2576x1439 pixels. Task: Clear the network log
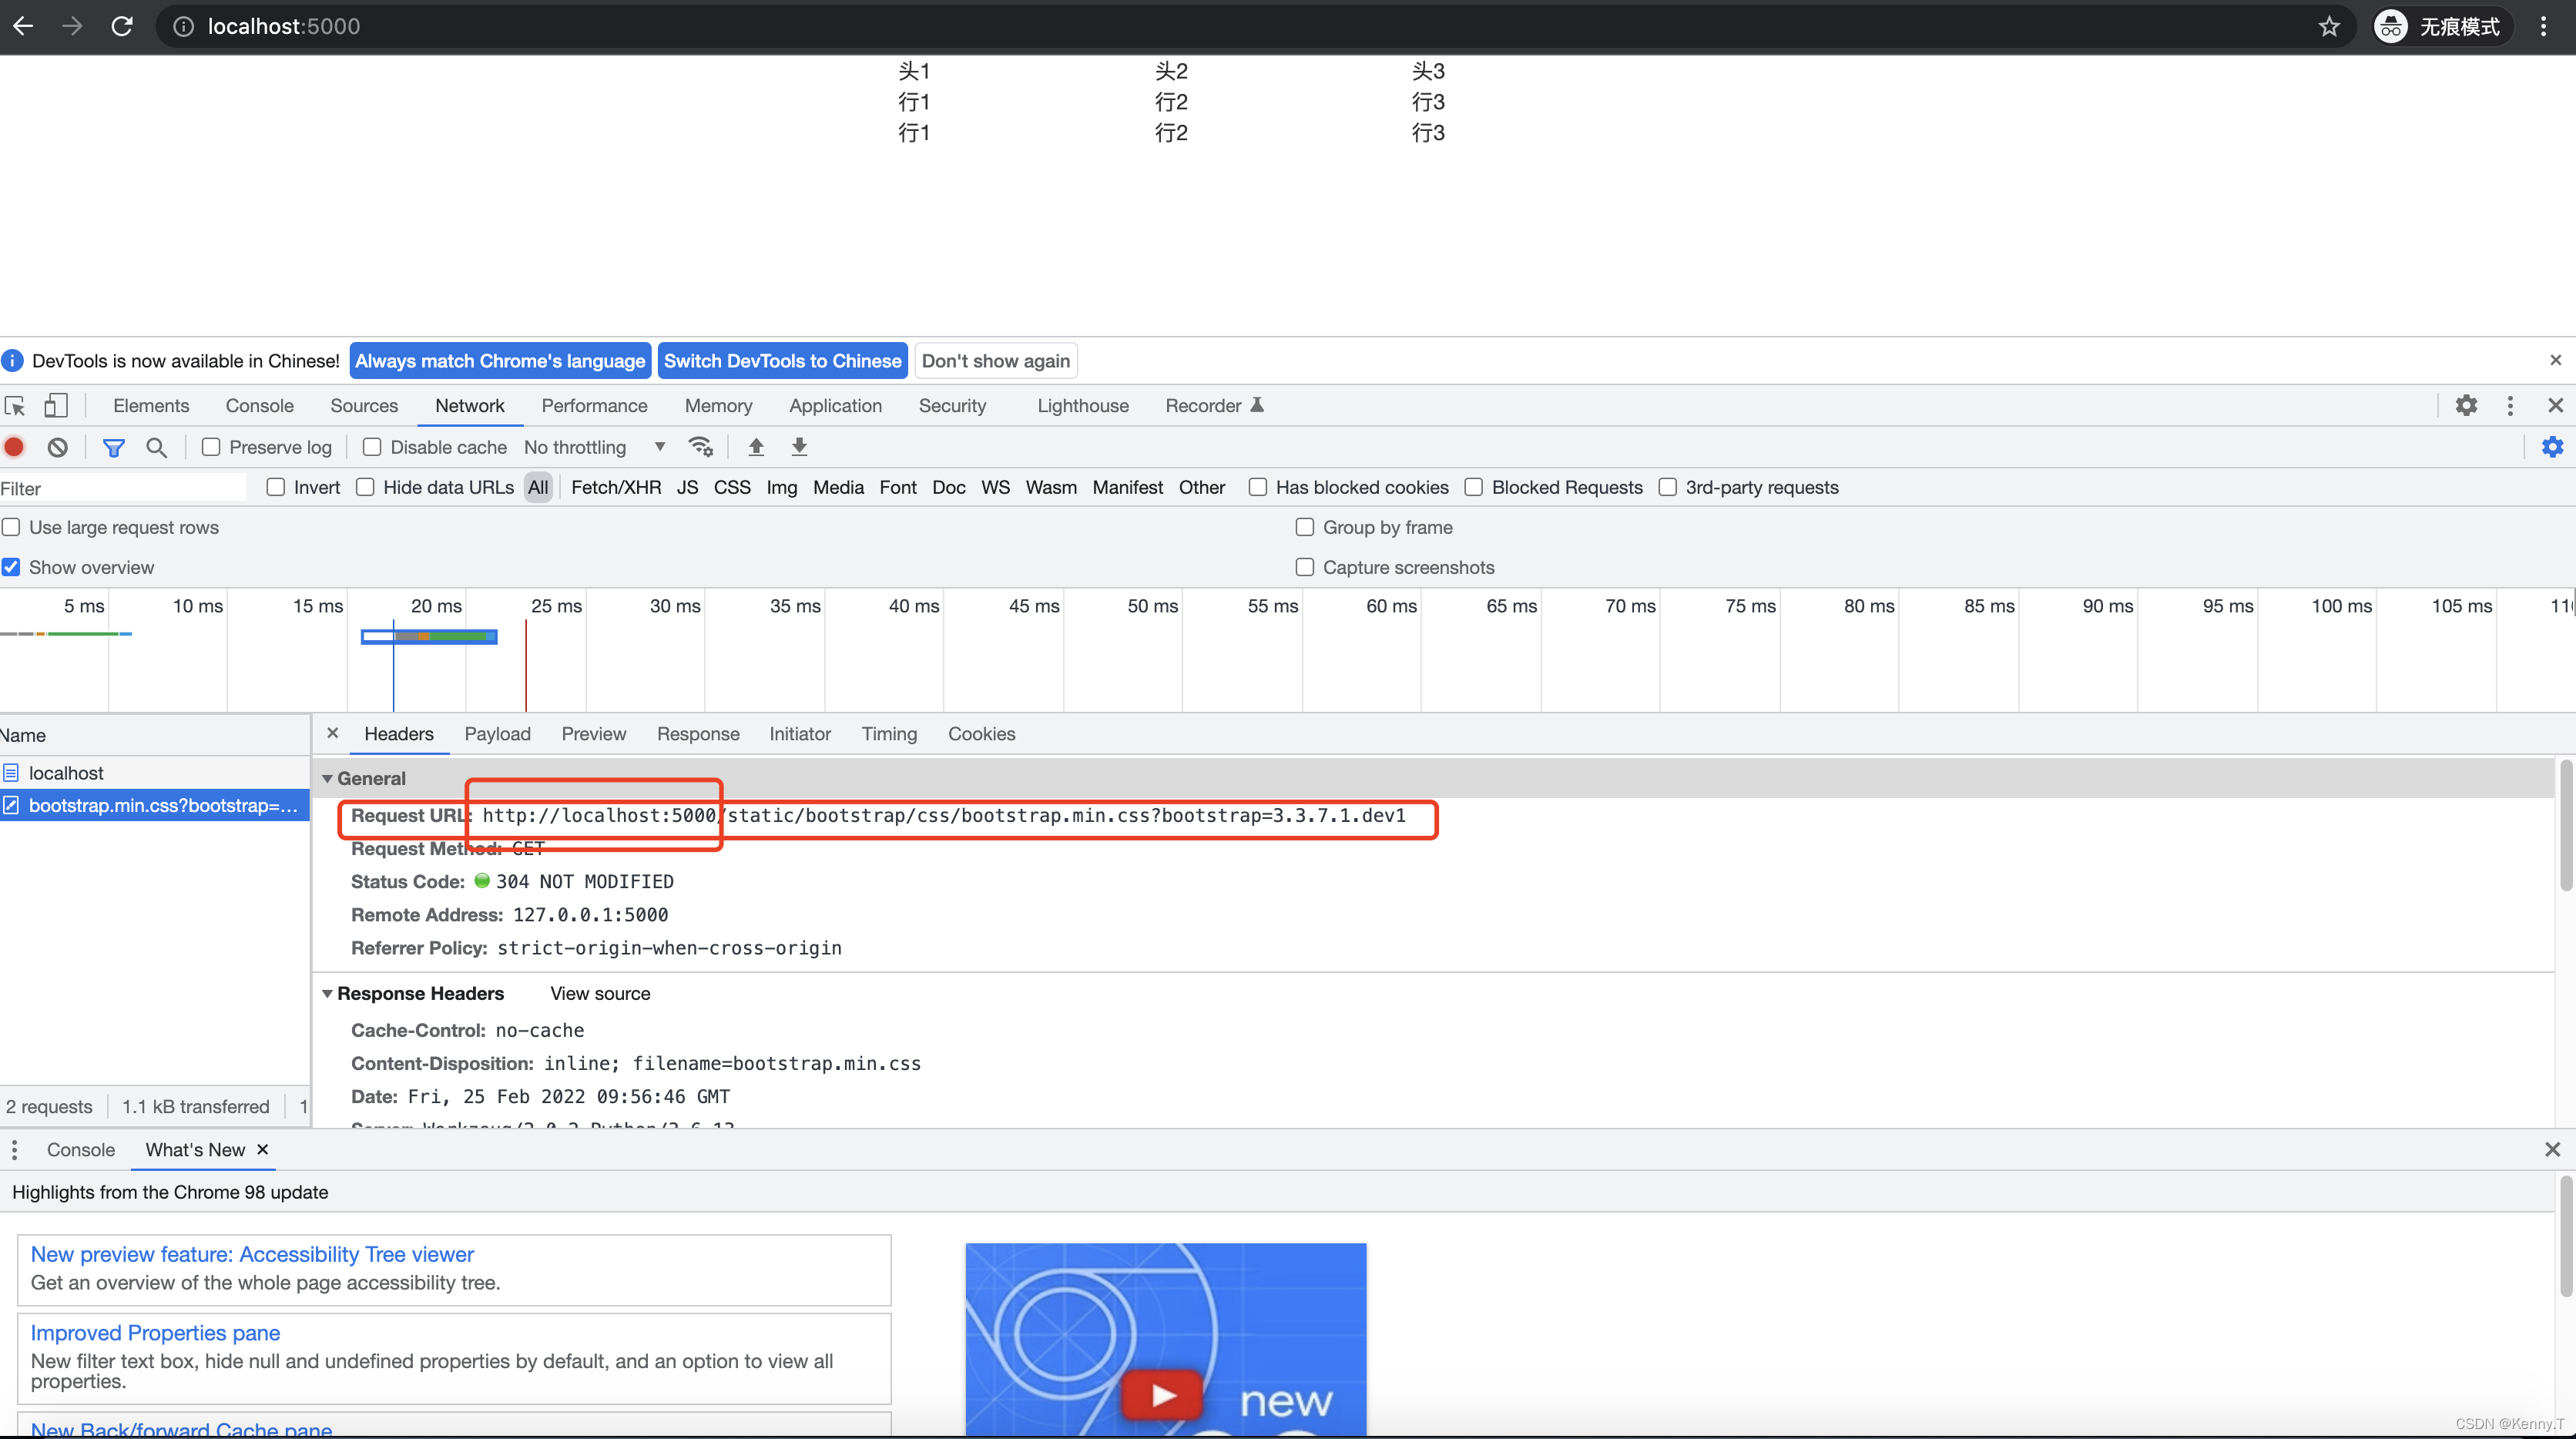pyautogui.click(x=58, y=447)
